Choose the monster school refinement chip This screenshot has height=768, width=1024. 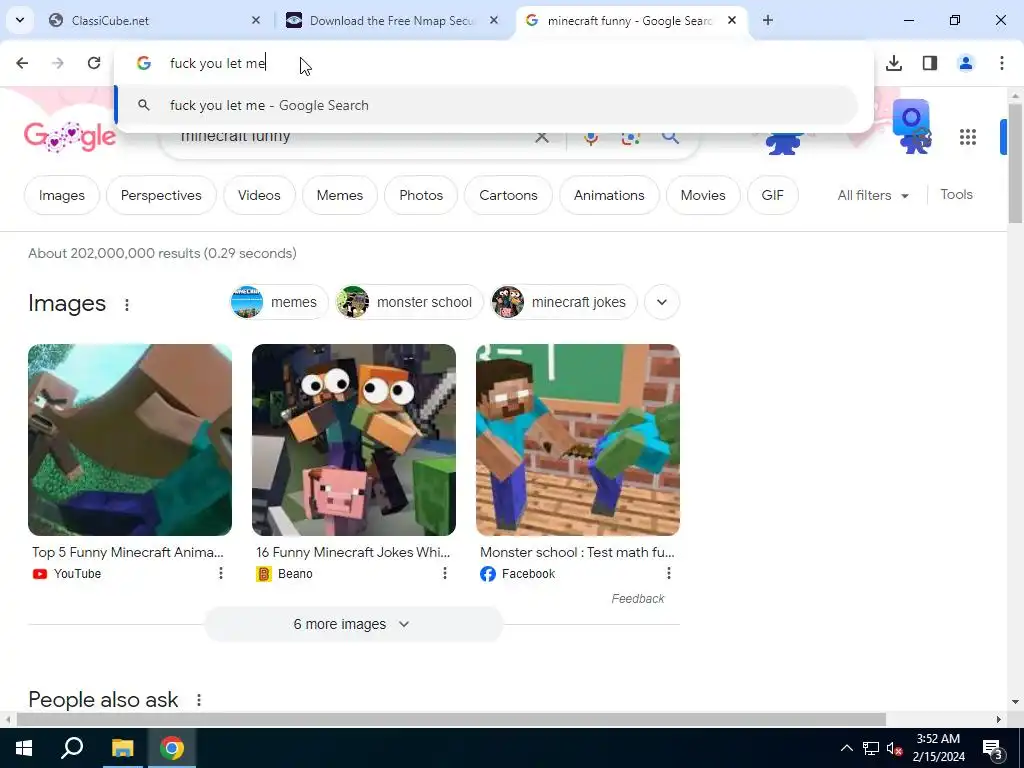tap(409, 302)
